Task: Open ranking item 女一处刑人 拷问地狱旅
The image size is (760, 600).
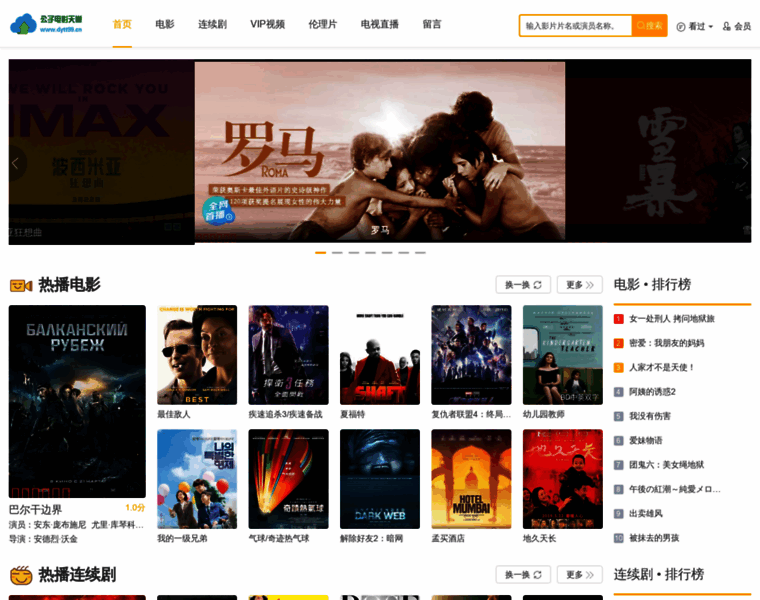Action: [x=672, y=319]
